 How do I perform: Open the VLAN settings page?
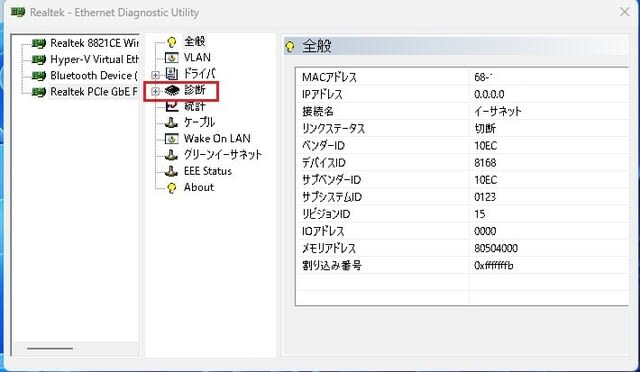click(197, 58)
